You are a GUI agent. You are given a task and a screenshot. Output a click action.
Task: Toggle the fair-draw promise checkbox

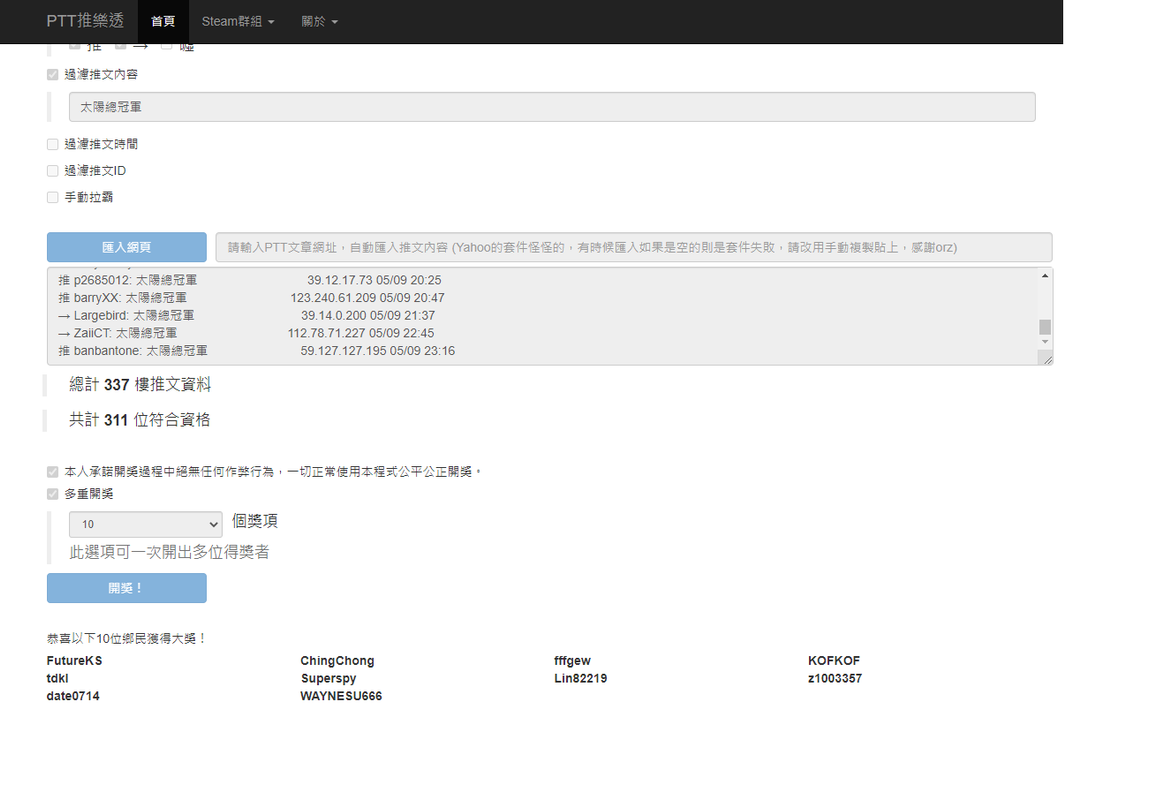tap(53, 472)
